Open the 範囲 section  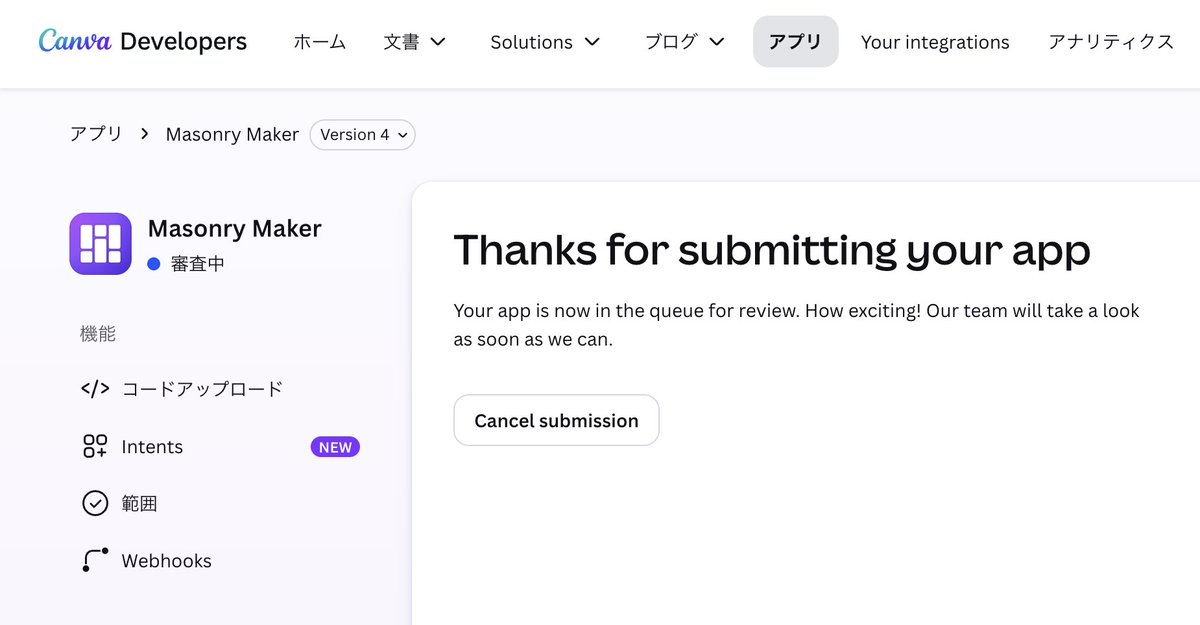click(x=140, y=503)
